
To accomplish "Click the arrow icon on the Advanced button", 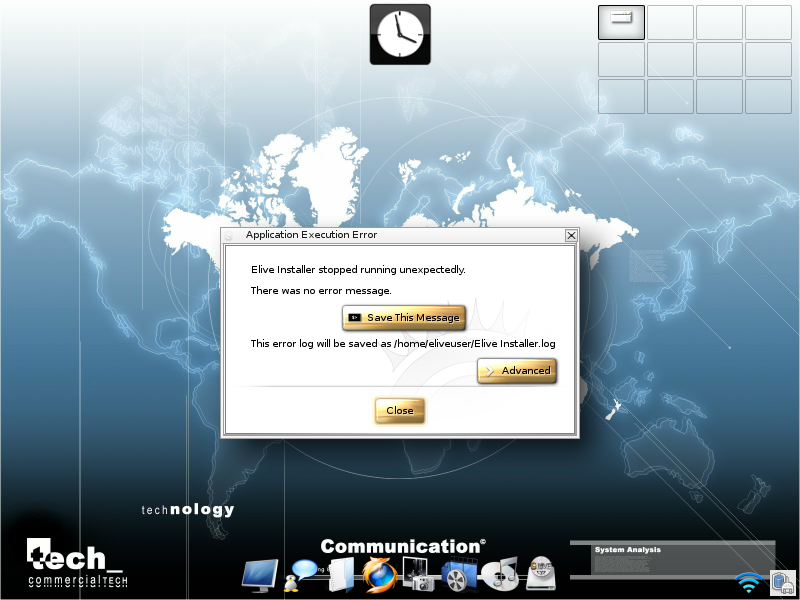I will pyautogui.click(x=489, y=371).
